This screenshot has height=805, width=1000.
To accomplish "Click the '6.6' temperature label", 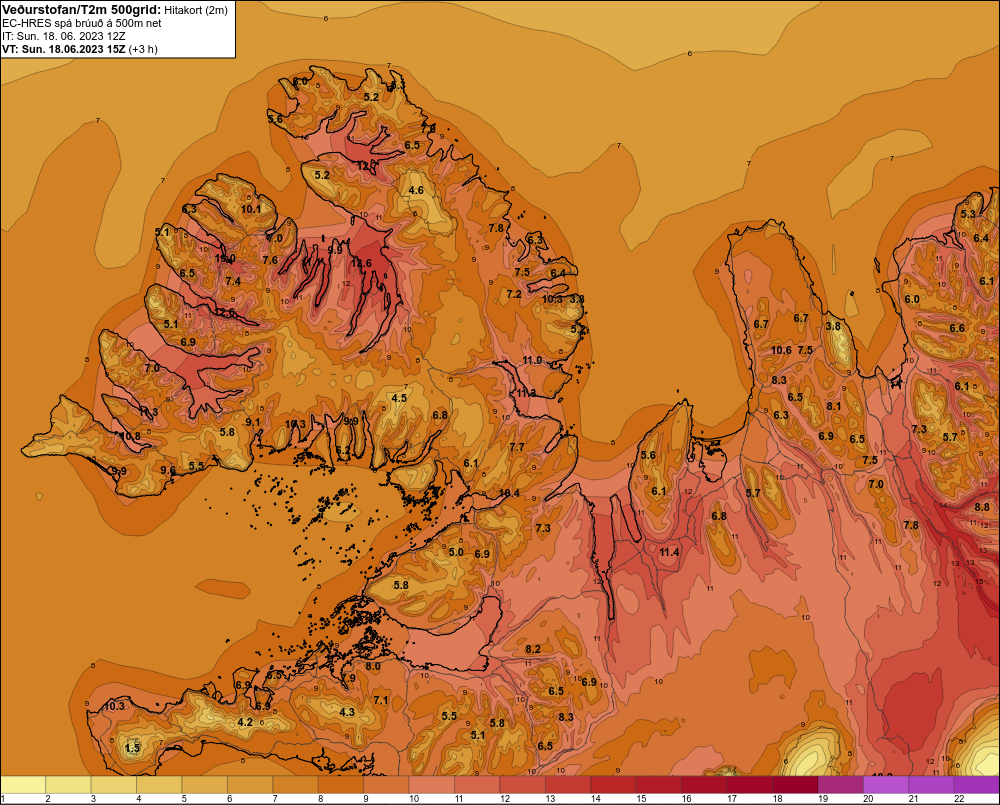I will click(x=957, y=329).
